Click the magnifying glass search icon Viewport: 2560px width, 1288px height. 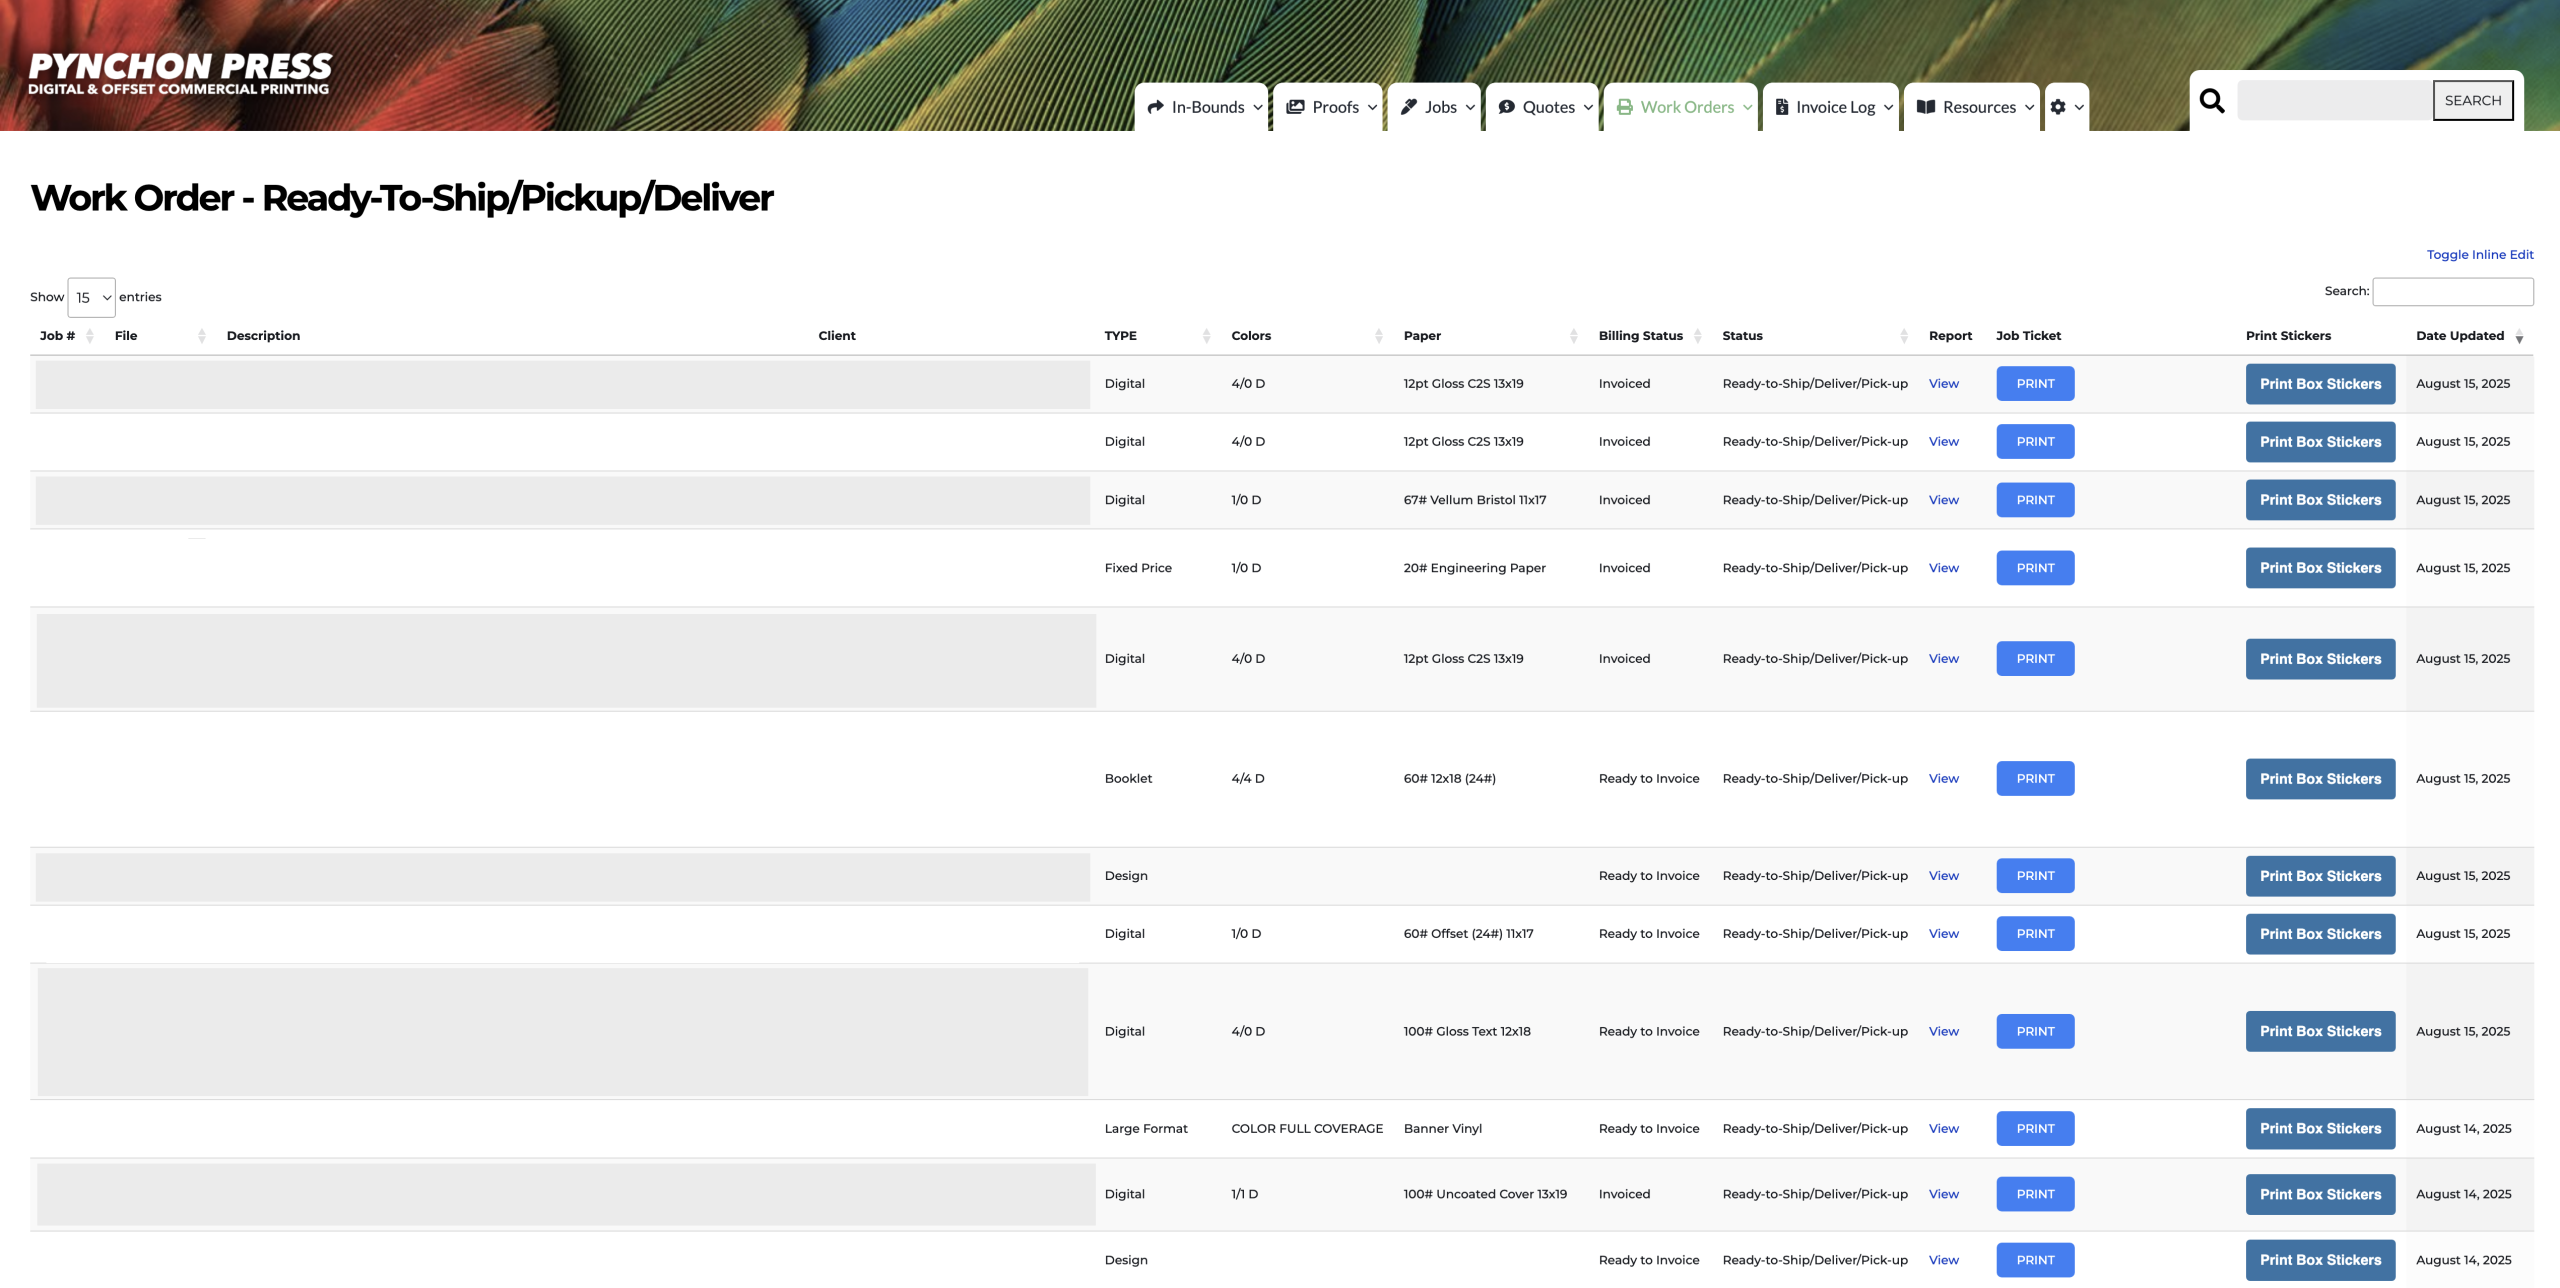pyautogui.click(x=2212, y=100)
